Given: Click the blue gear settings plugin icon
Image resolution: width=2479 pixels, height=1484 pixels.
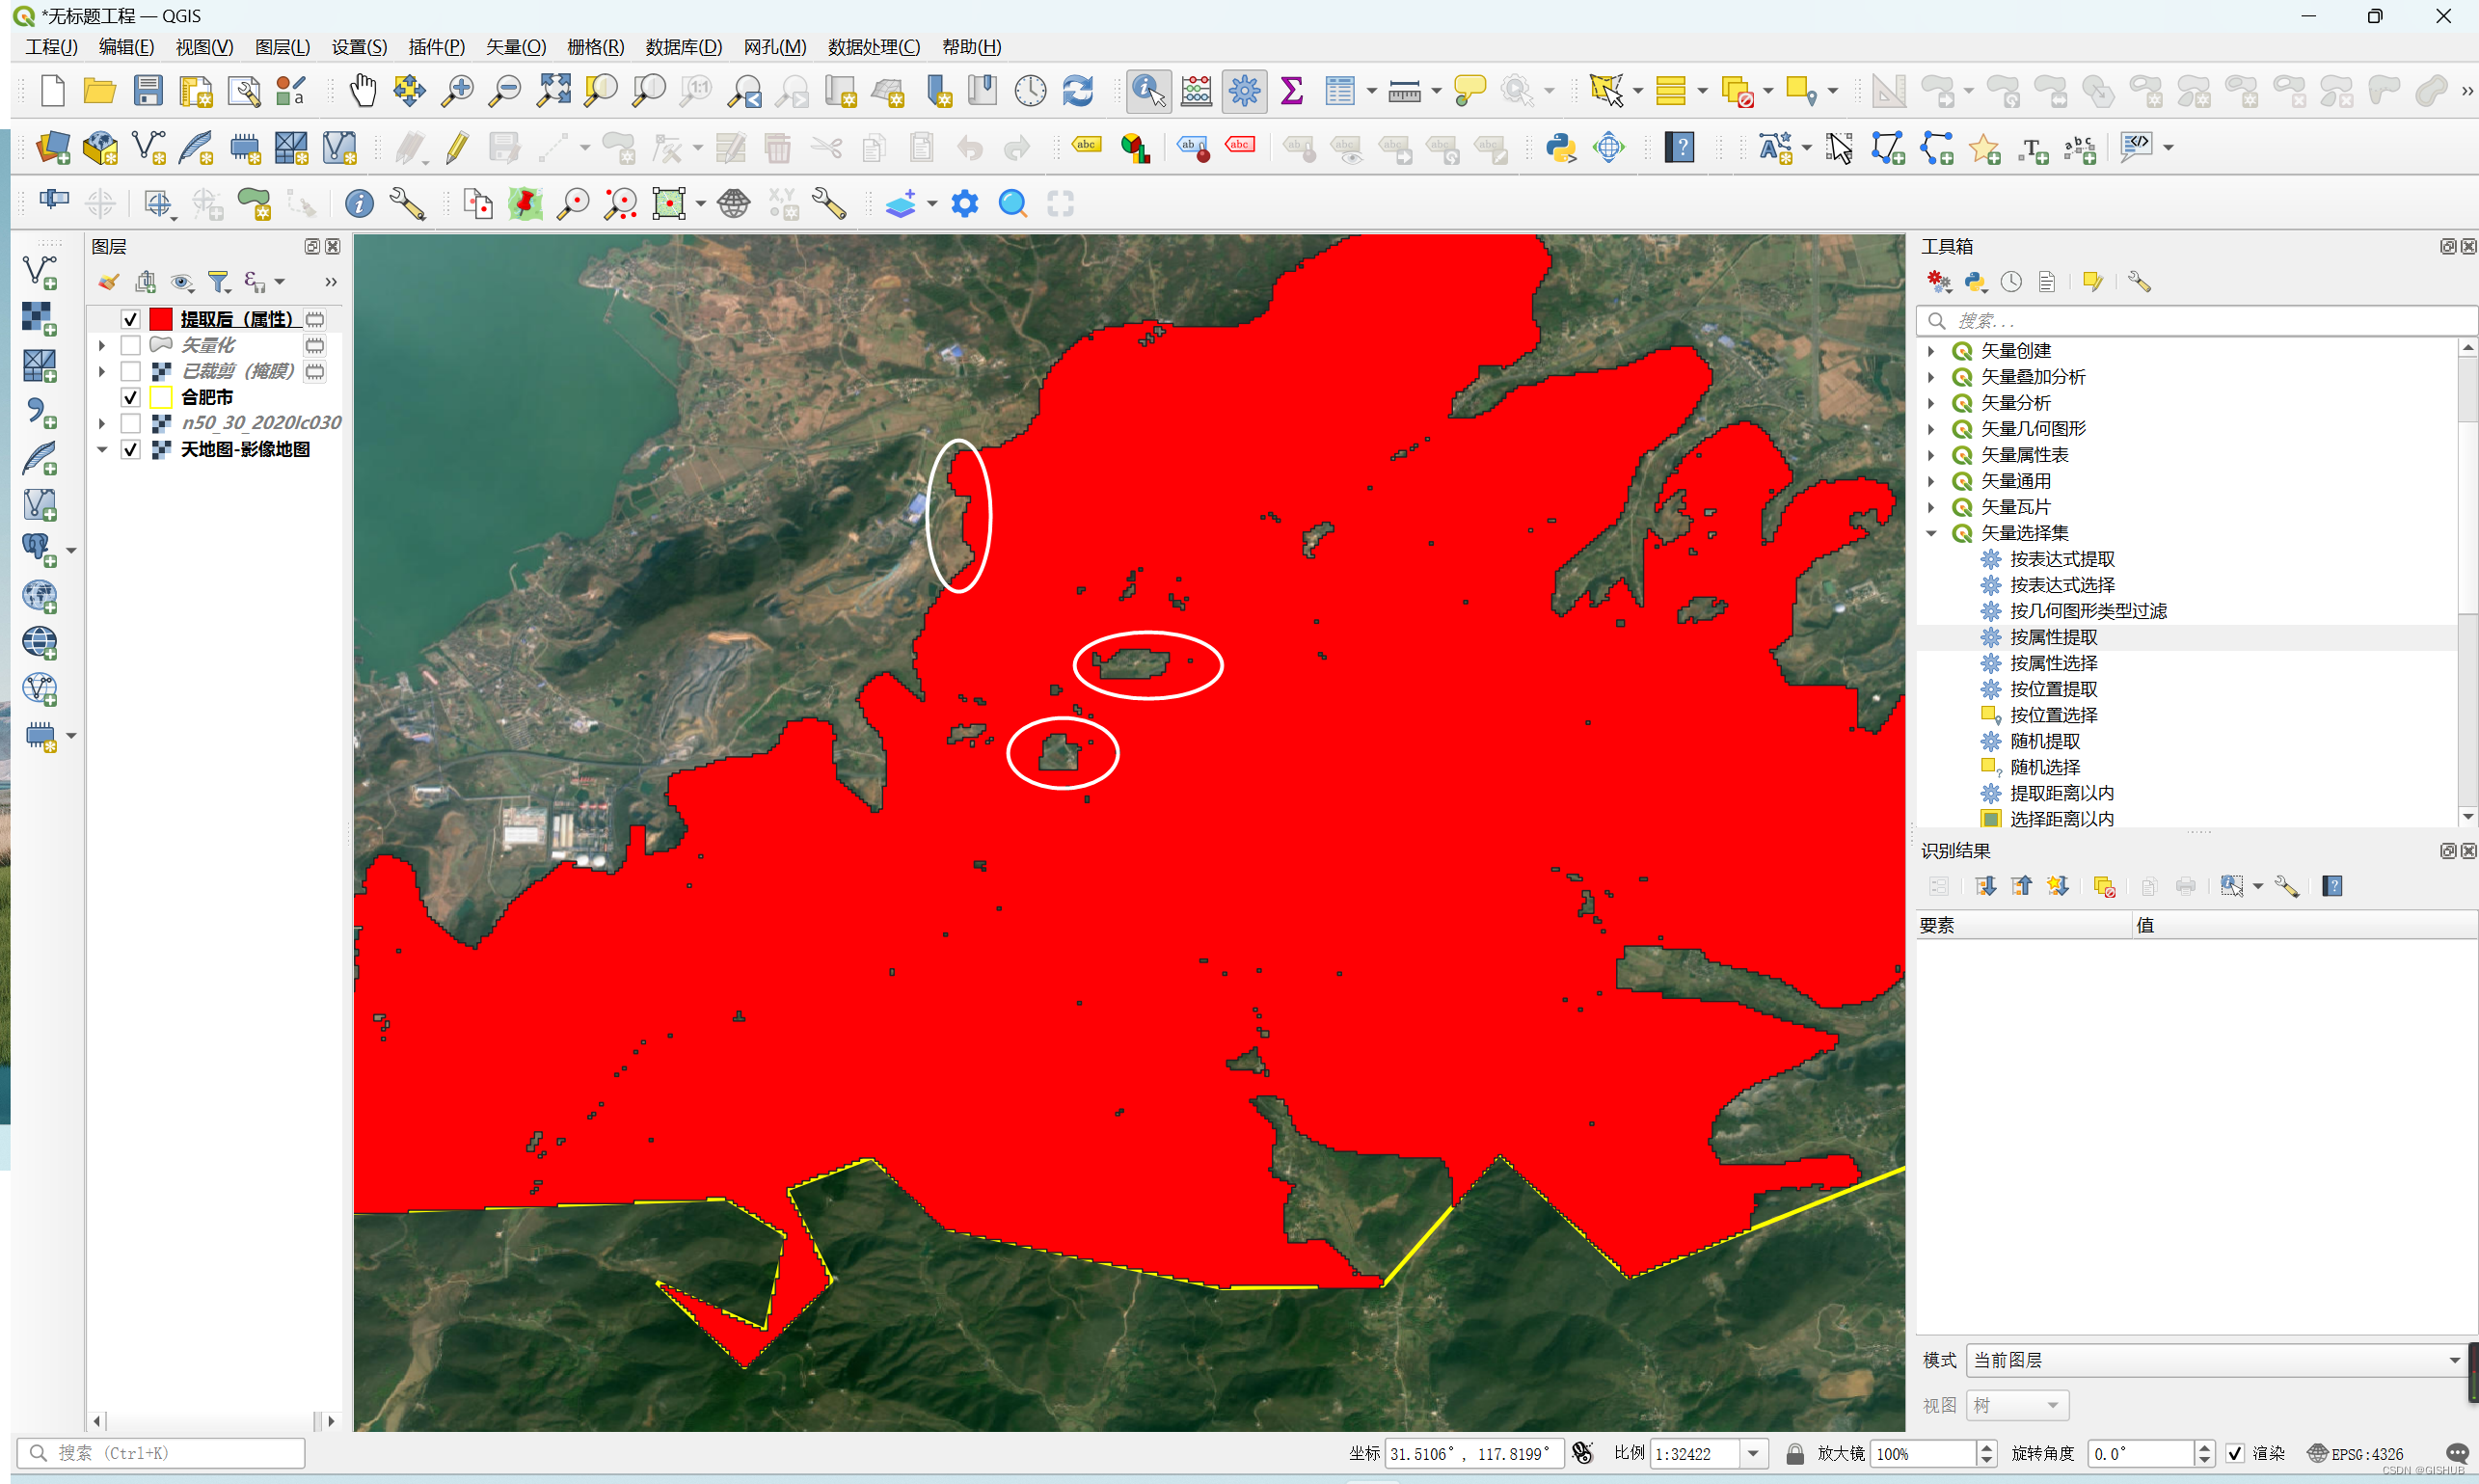Looking at the screenshot, I should pos(965,204).
